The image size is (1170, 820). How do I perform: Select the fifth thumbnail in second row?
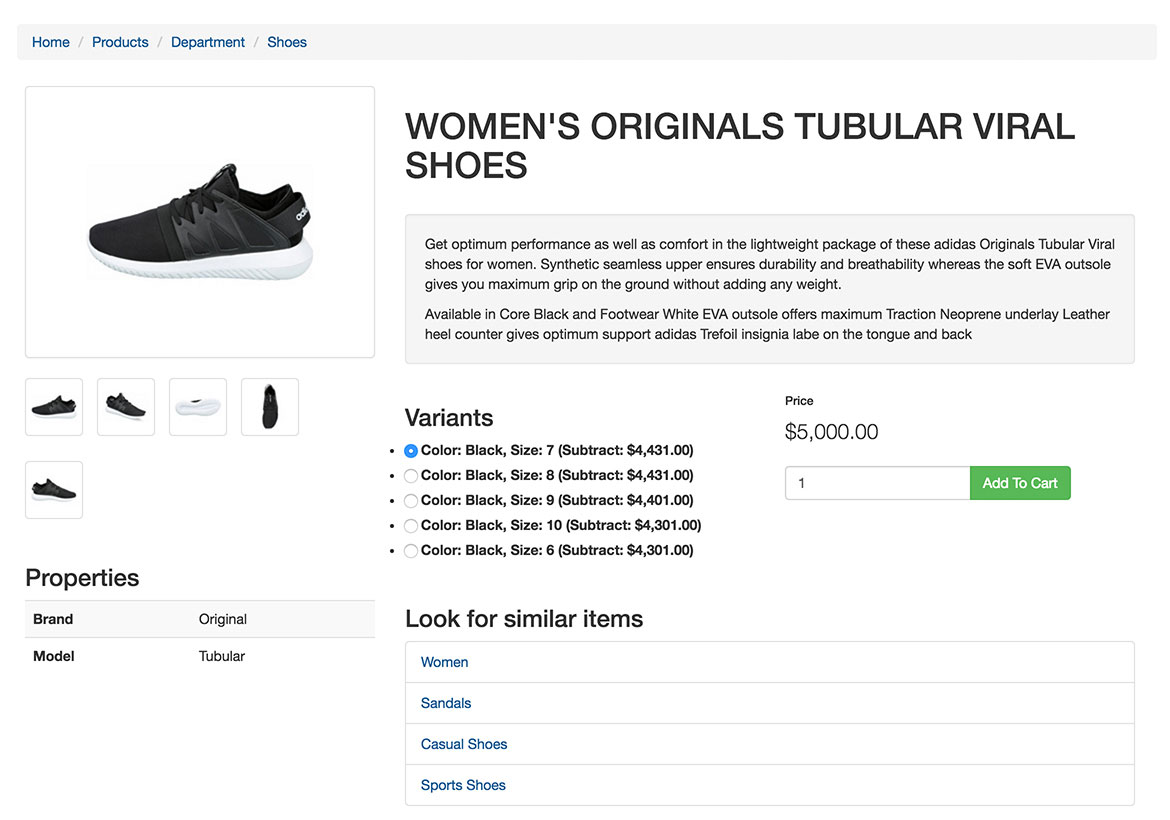coord(54,489)
